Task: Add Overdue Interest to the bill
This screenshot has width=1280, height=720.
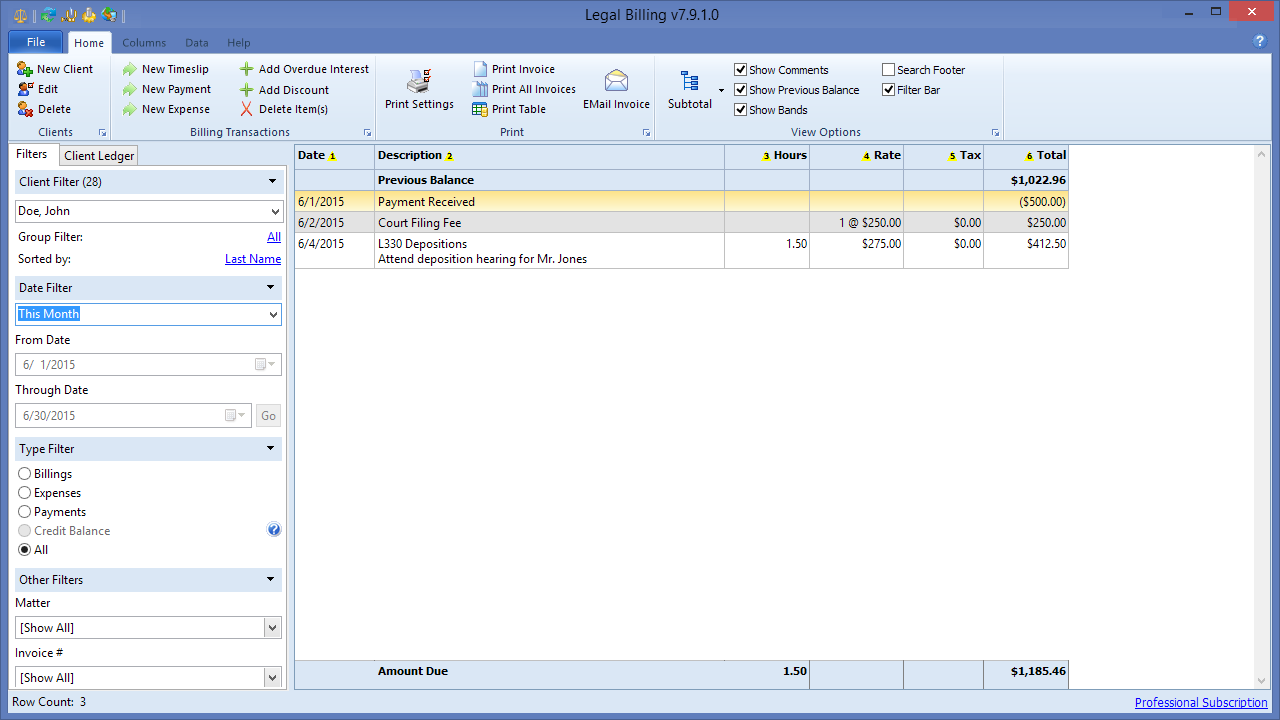Action: pos(304,69)
